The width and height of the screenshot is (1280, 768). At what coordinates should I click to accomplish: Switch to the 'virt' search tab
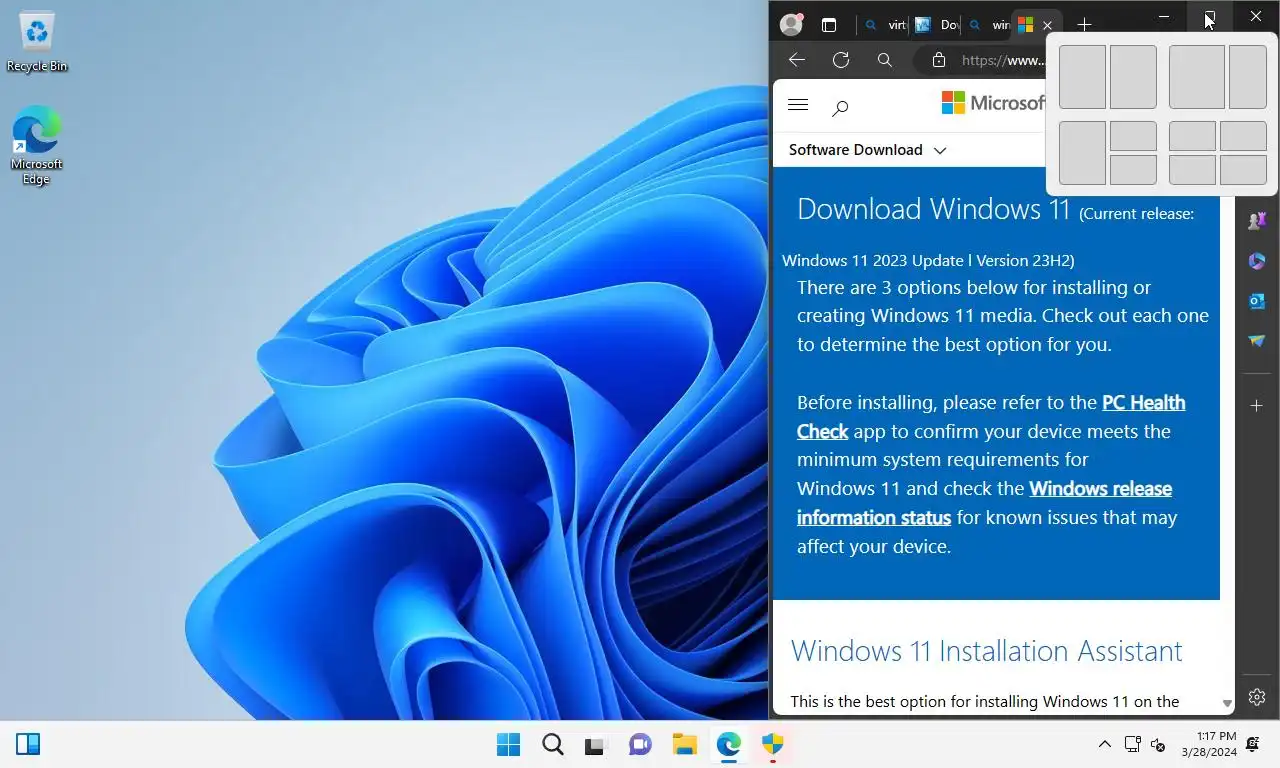[886, 25]
